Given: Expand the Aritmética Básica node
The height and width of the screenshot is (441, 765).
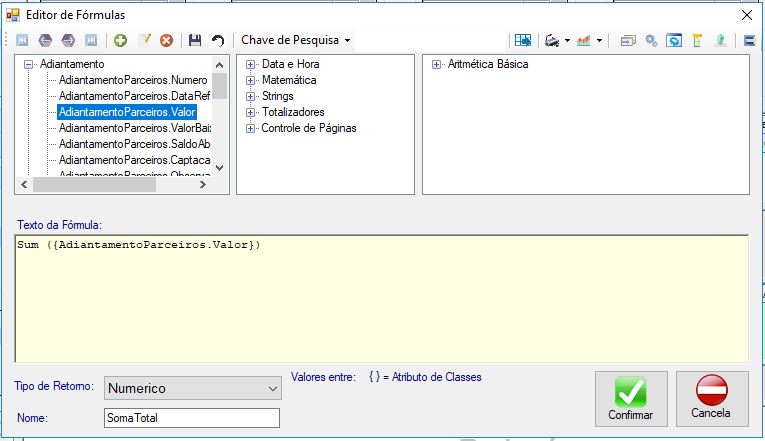Looking at the screenshot, I should 436,64.
